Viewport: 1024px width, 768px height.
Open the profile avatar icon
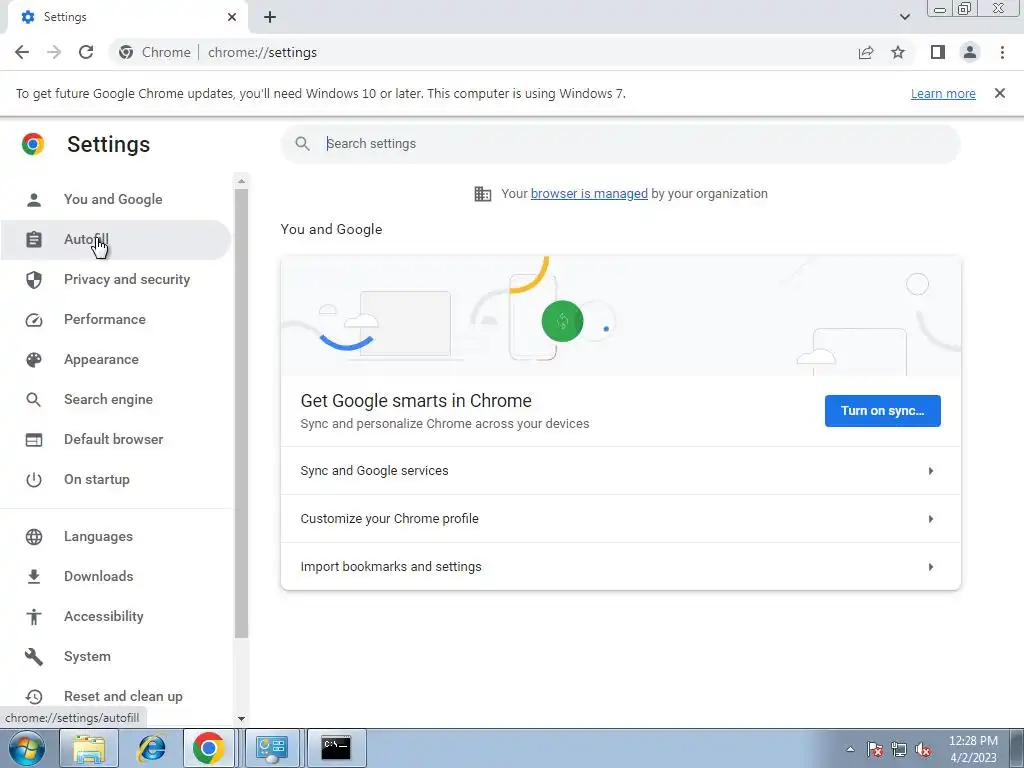click(970, 52)
